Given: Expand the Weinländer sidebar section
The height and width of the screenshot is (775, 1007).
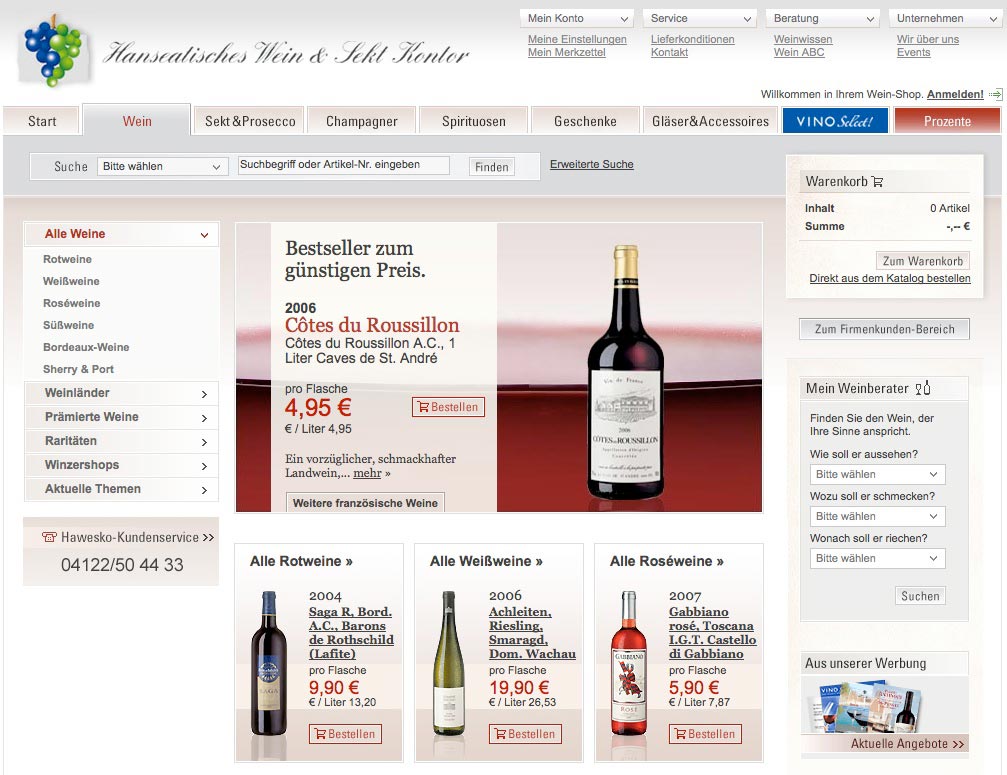Looking at the screenshot, I should tap(121, 393).
